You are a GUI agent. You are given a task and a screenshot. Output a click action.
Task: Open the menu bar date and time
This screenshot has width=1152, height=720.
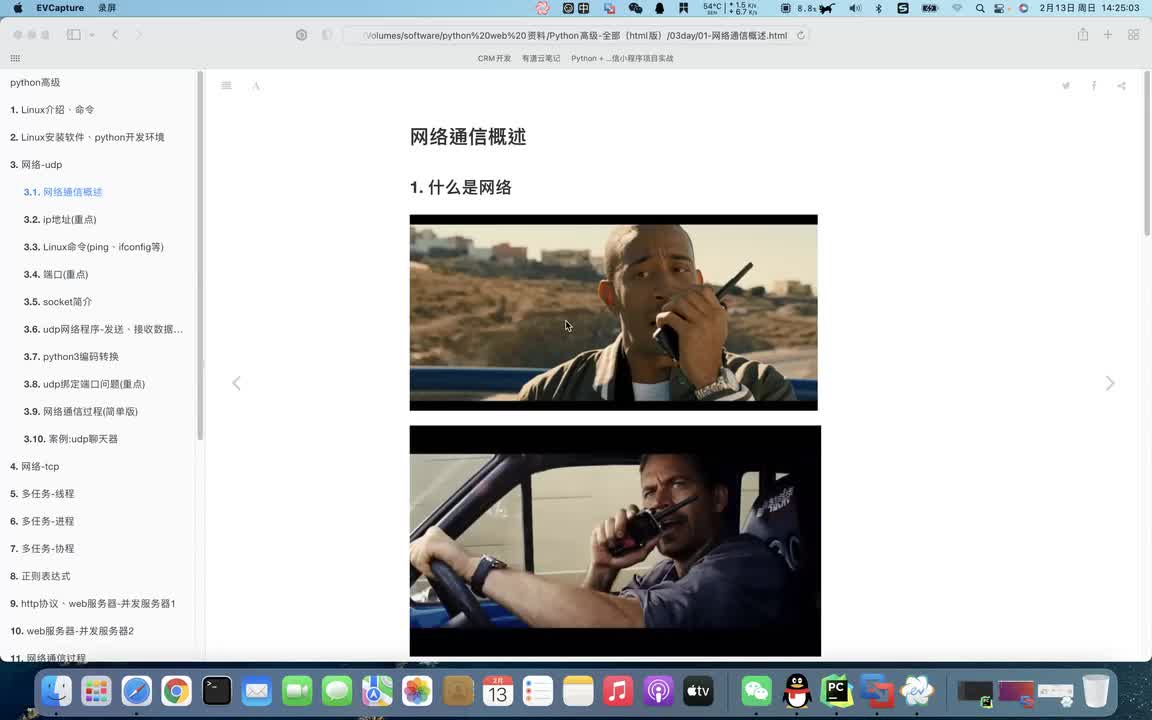[1090, 8]
